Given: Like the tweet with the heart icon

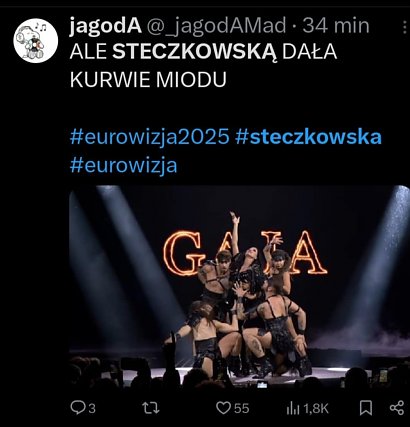Looking at the screenshot, I should point(223,408).
